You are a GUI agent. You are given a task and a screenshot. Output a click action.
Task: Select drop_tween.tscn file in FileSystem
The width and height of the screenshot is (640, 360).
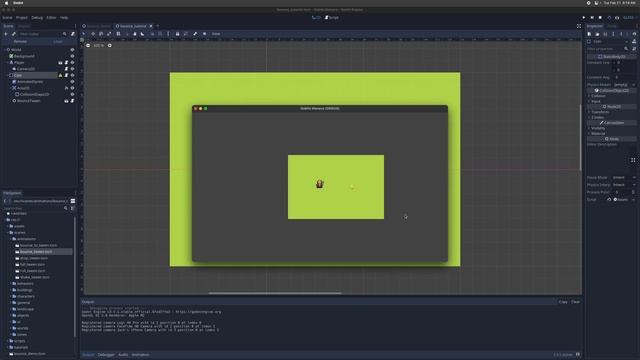point(33,258)
